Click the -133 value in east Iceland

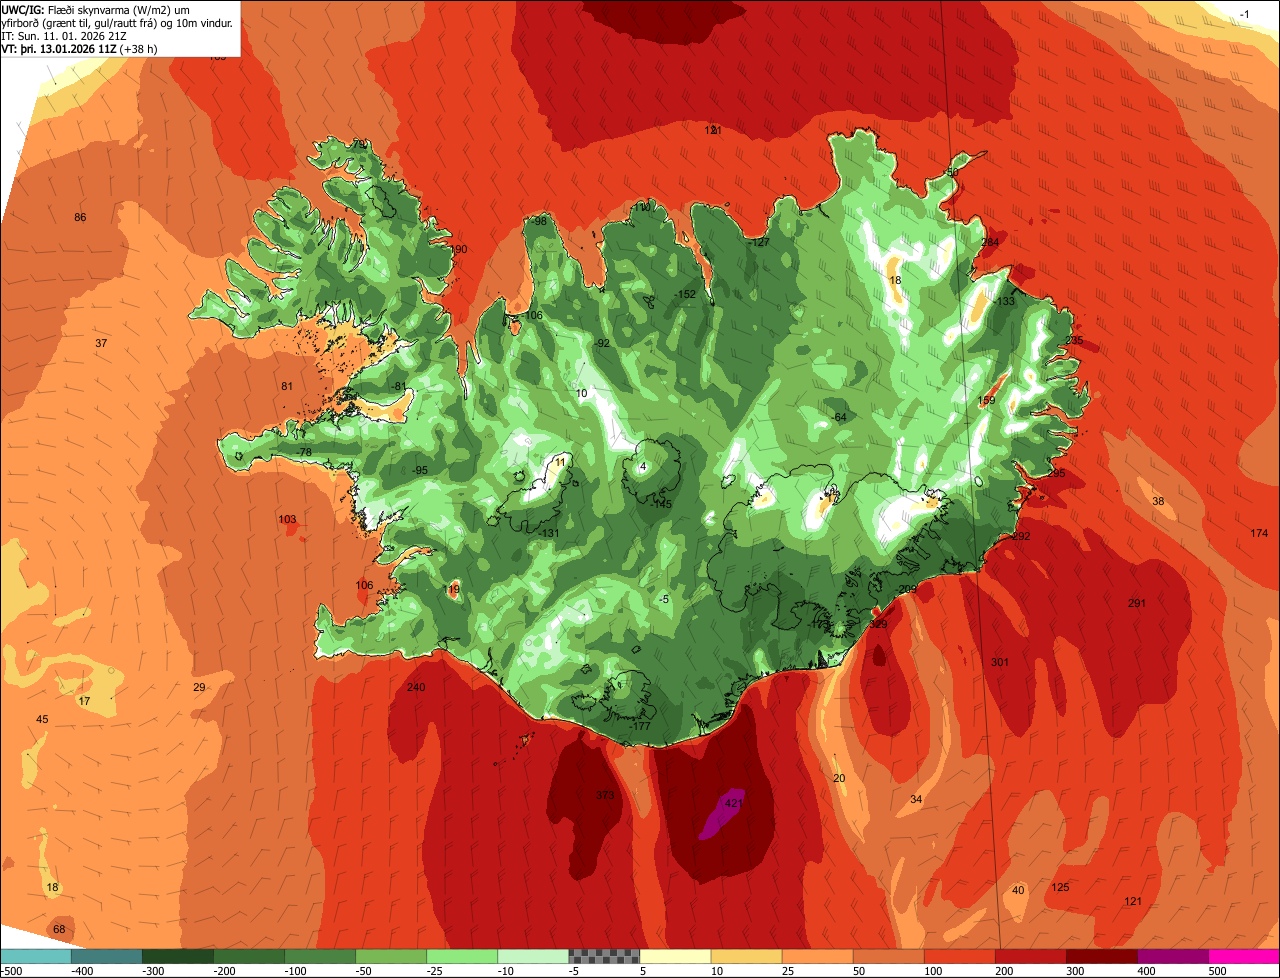click(x=1003, y=301)
